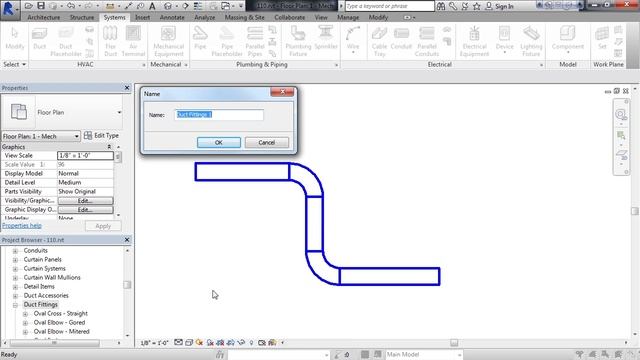The image size is (640, 360).
Task: Pick the Conduit tool
Action: click(401, 39)
